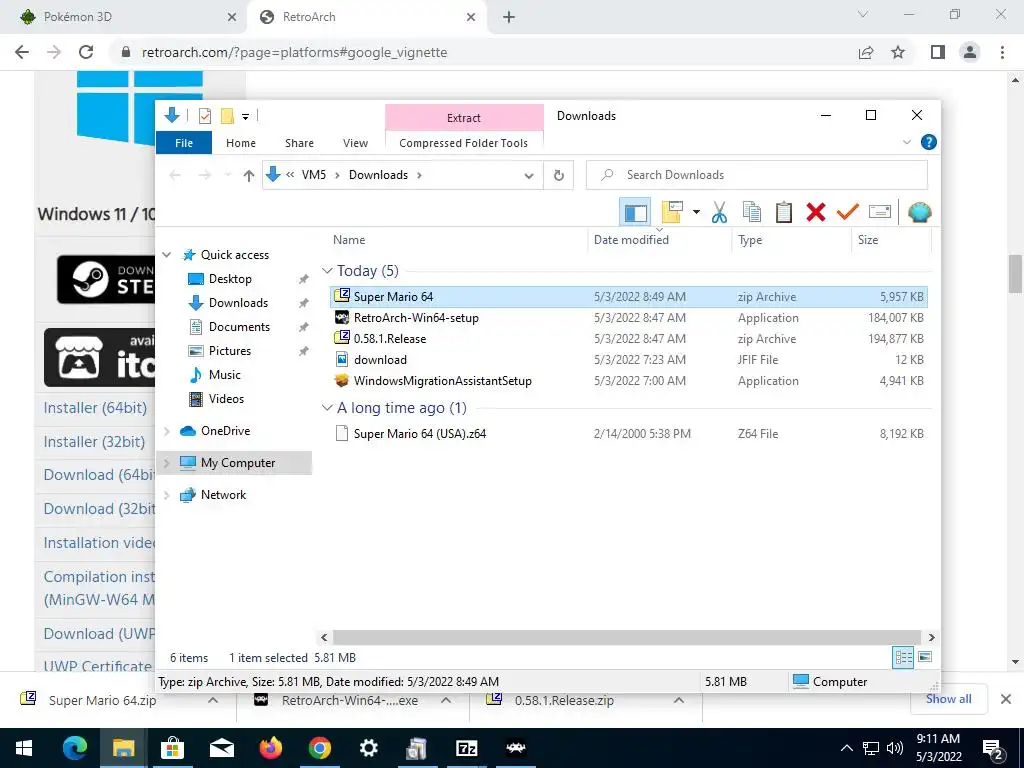
Task: Open the Share ribbon tab
Action: tap(299, 143)
